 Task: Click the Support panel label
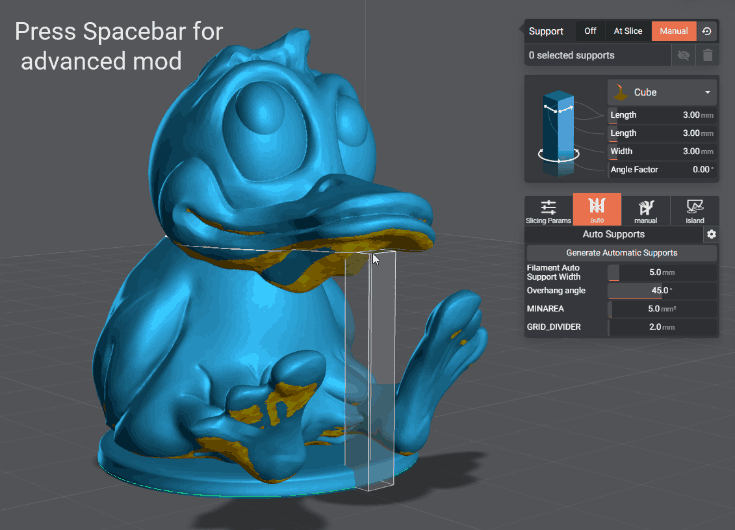point(546,31)
